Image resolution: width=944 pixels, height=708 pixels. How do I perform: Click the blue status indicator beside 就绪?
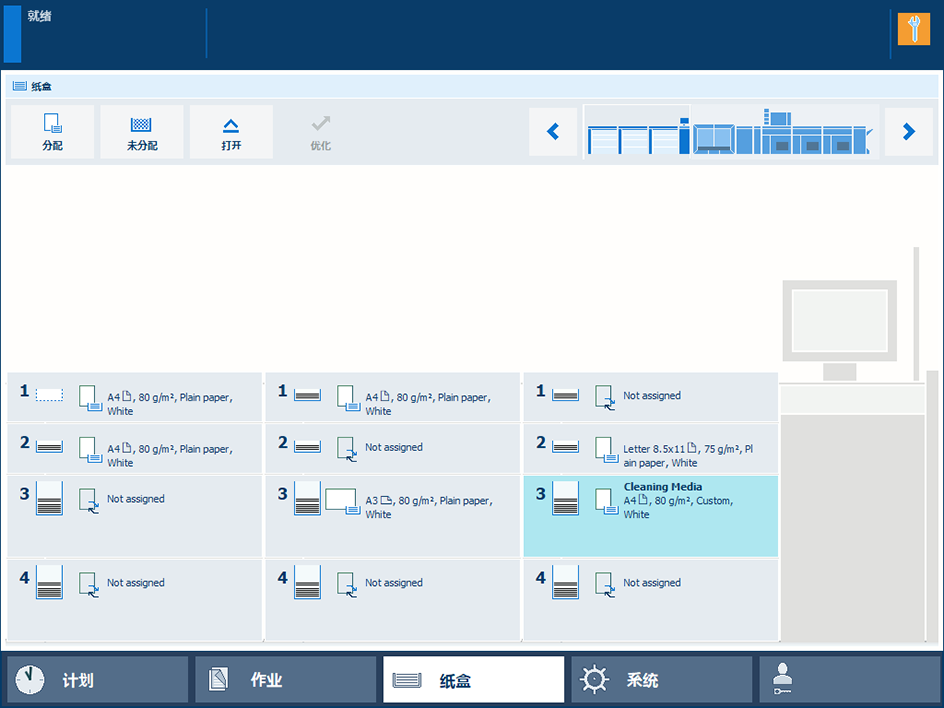click(12, 34)
